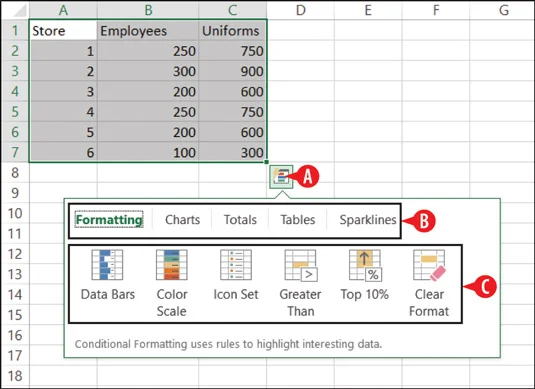Select row 12 header

tap(15, 254)
